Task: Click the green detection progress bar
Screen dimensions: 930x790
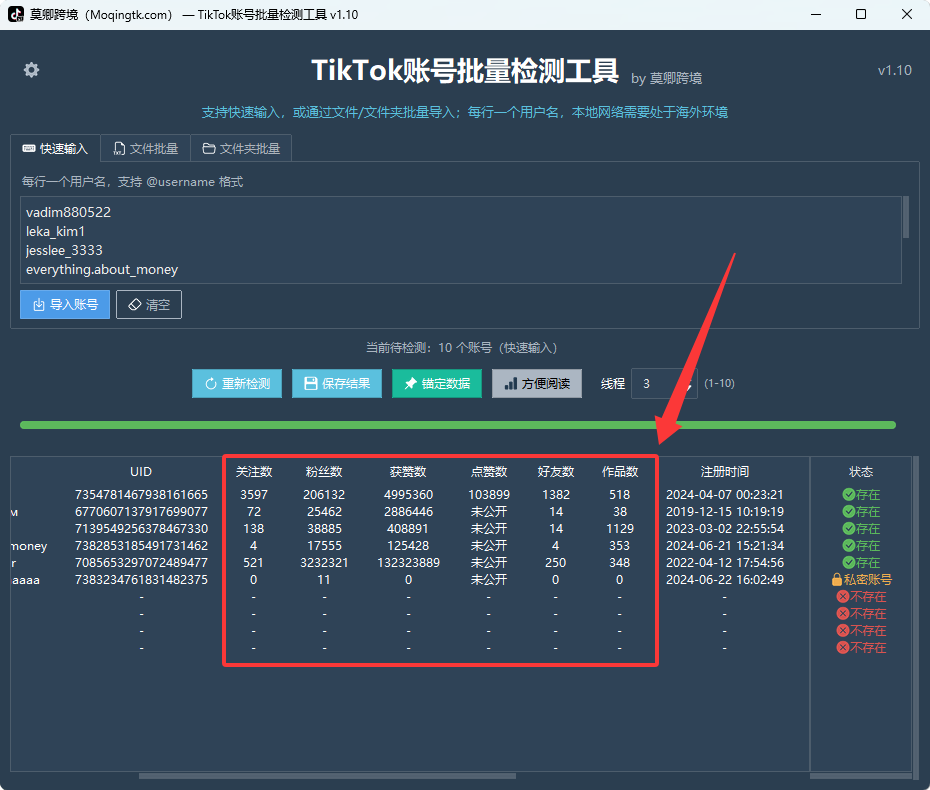Action: pyautogui.click(x=458, y=425)
